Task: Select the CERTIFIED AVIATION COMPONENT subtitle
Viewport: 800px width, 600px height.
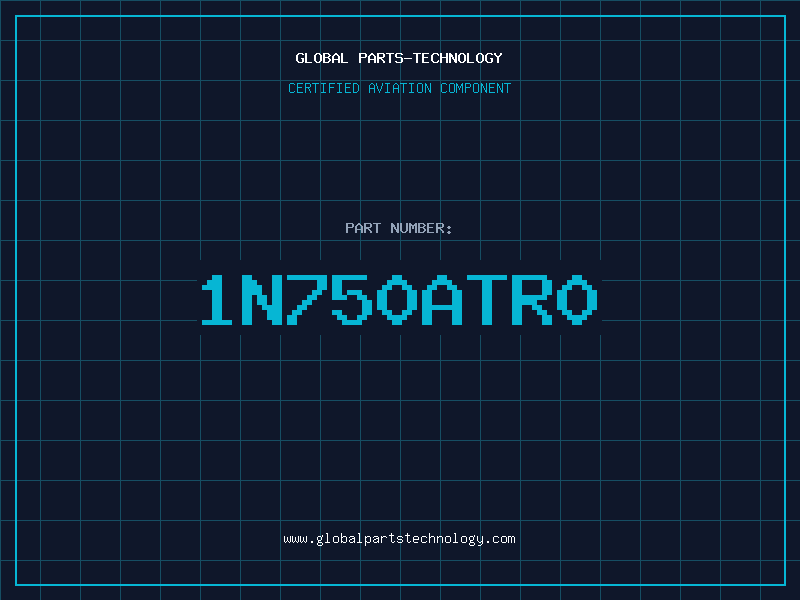Action: tap(399, 88)
